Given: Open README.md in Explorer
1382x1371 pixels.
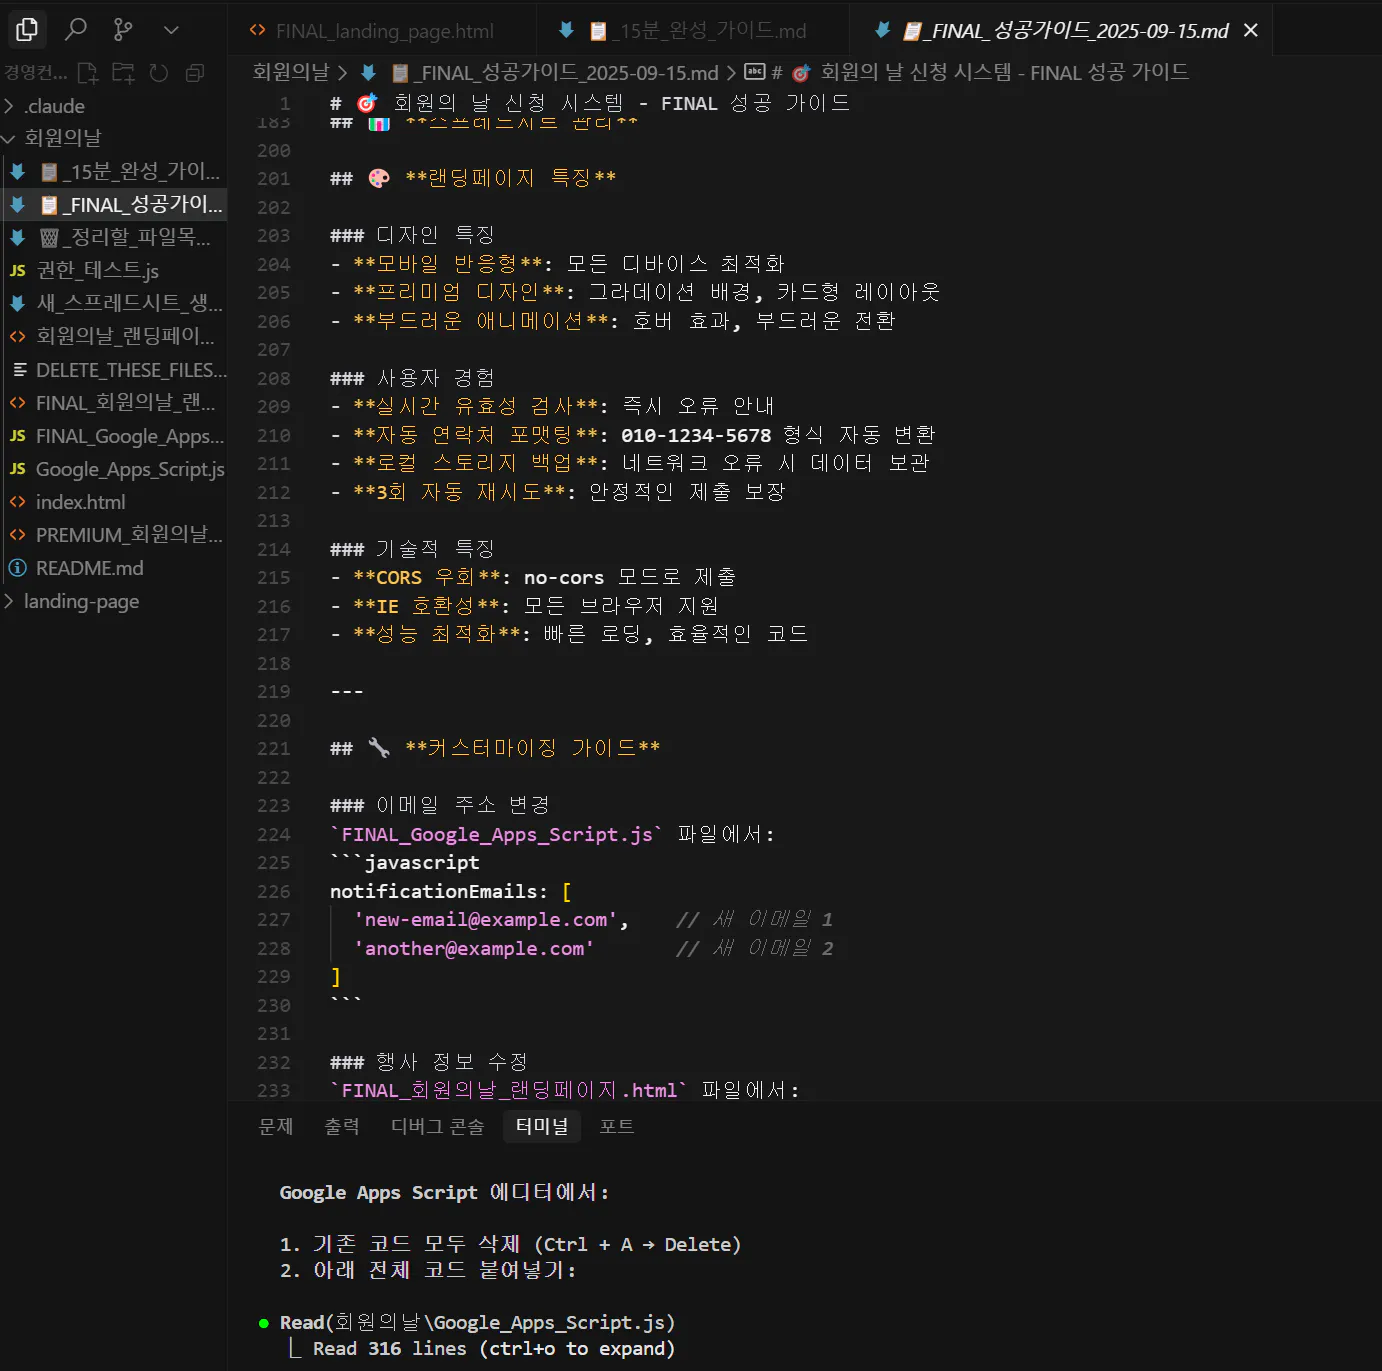Looking at the screenshot, I should [x=113, y=568].
